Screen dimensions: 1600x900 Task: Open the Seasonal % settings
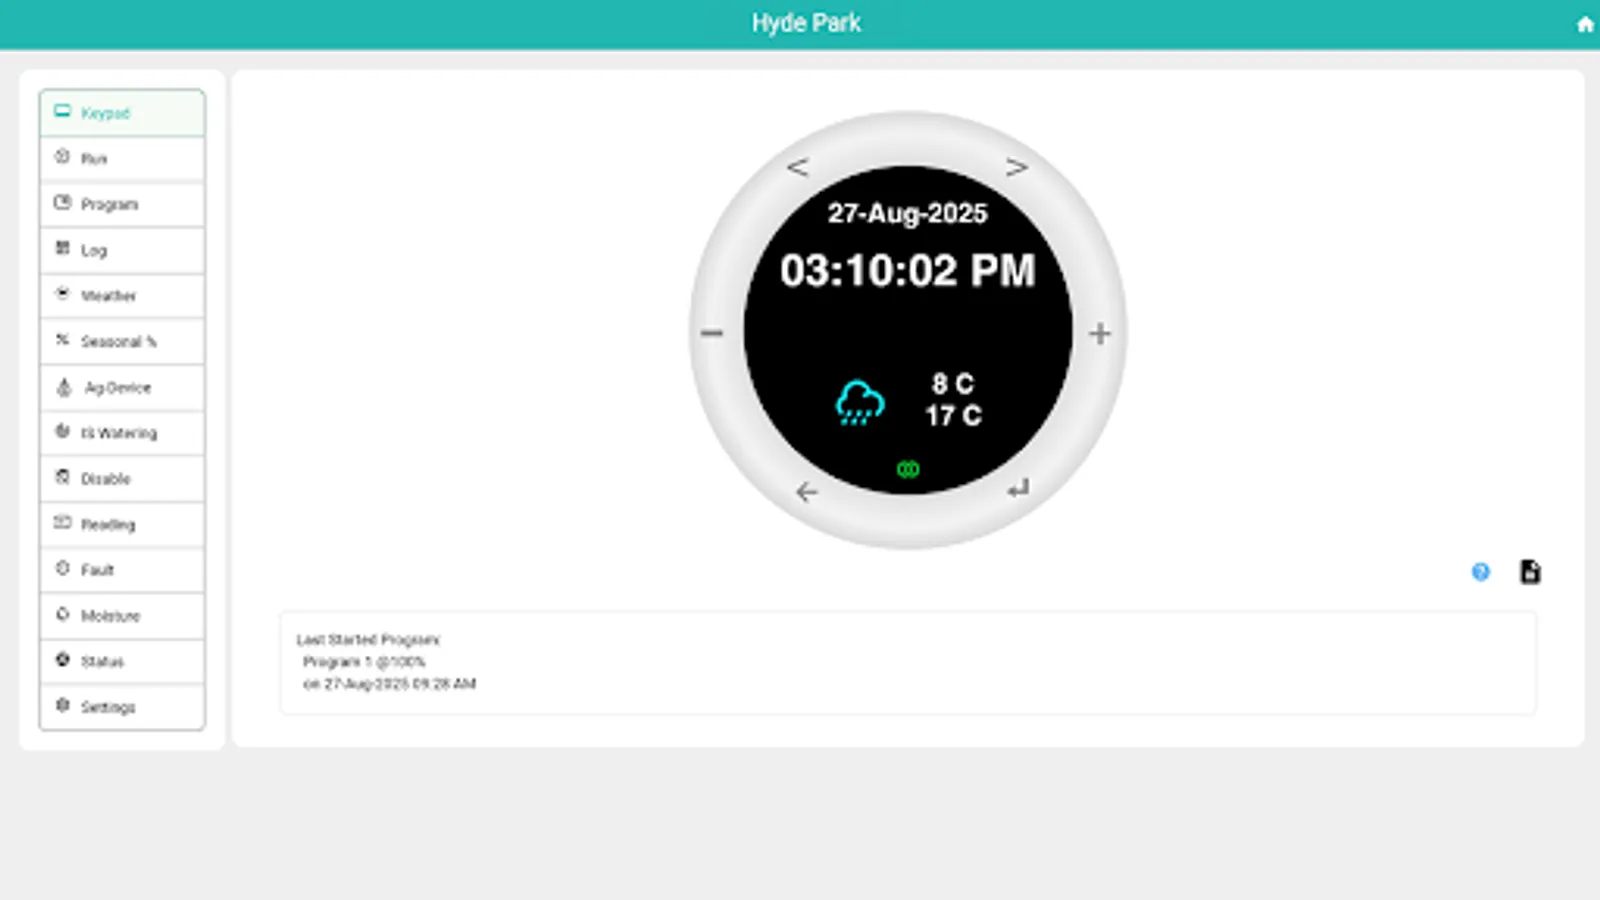pyautogui.click(x=121, y=341)
